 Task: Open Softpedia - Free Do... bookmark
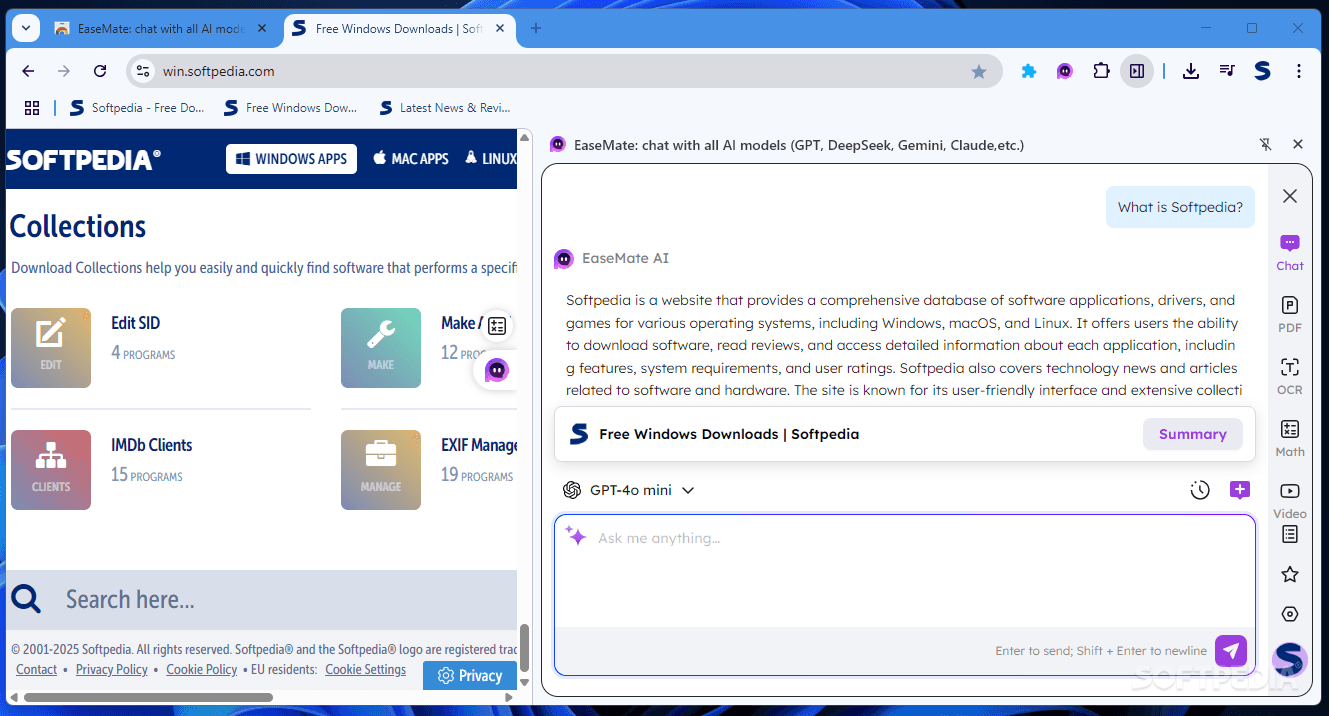click(x=136, y=108)
